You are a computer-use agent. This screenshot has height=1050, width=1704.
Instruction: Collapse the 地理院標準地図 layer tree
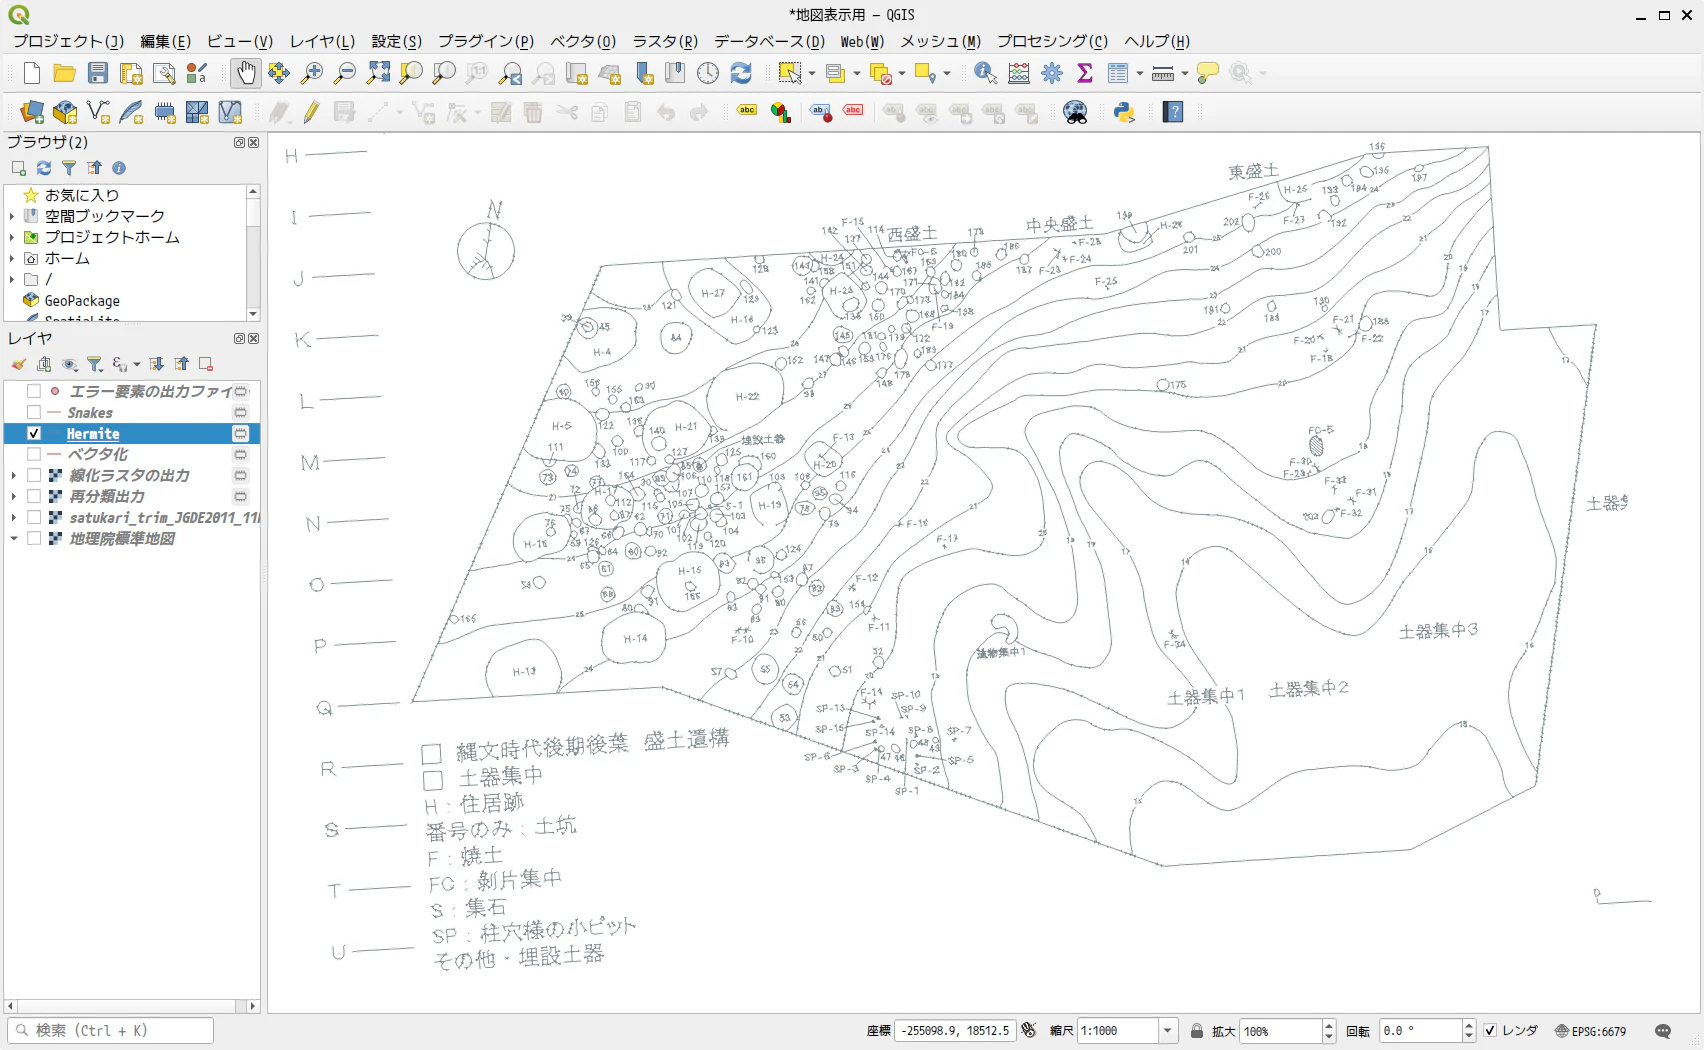coord(14,538)
